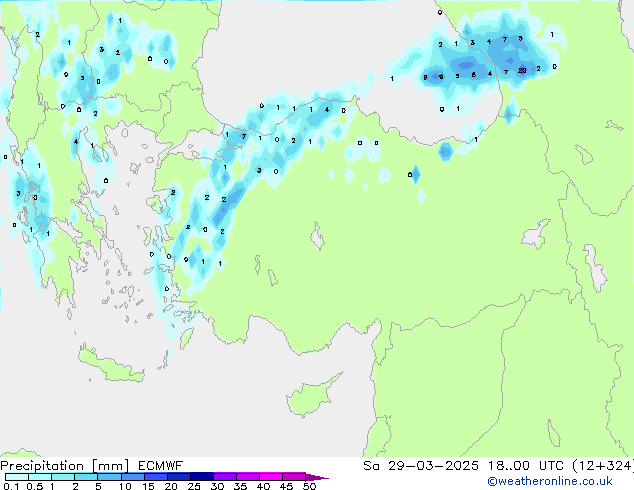Click the '0.1' legend scale label

click(11, 486)
